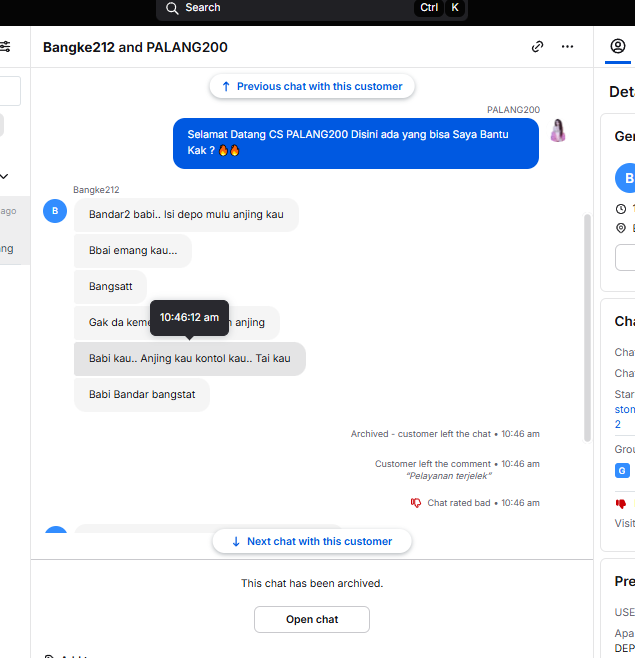Click the blue G group badge
This screenshot has width=635, height=658.
click(622, 471)
